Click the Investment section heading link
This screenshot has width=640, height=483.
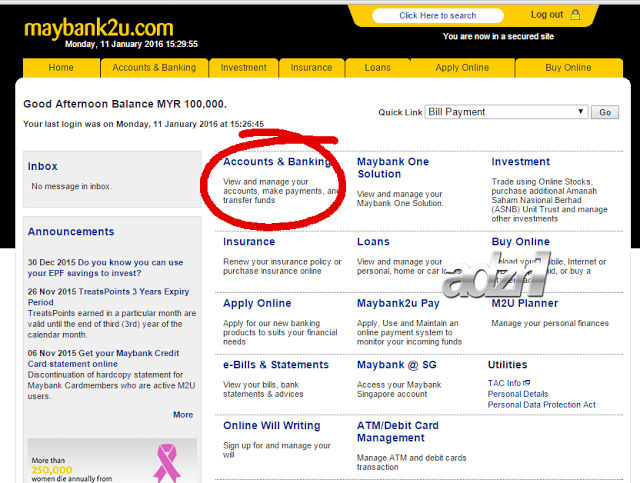tap(520, 162)
